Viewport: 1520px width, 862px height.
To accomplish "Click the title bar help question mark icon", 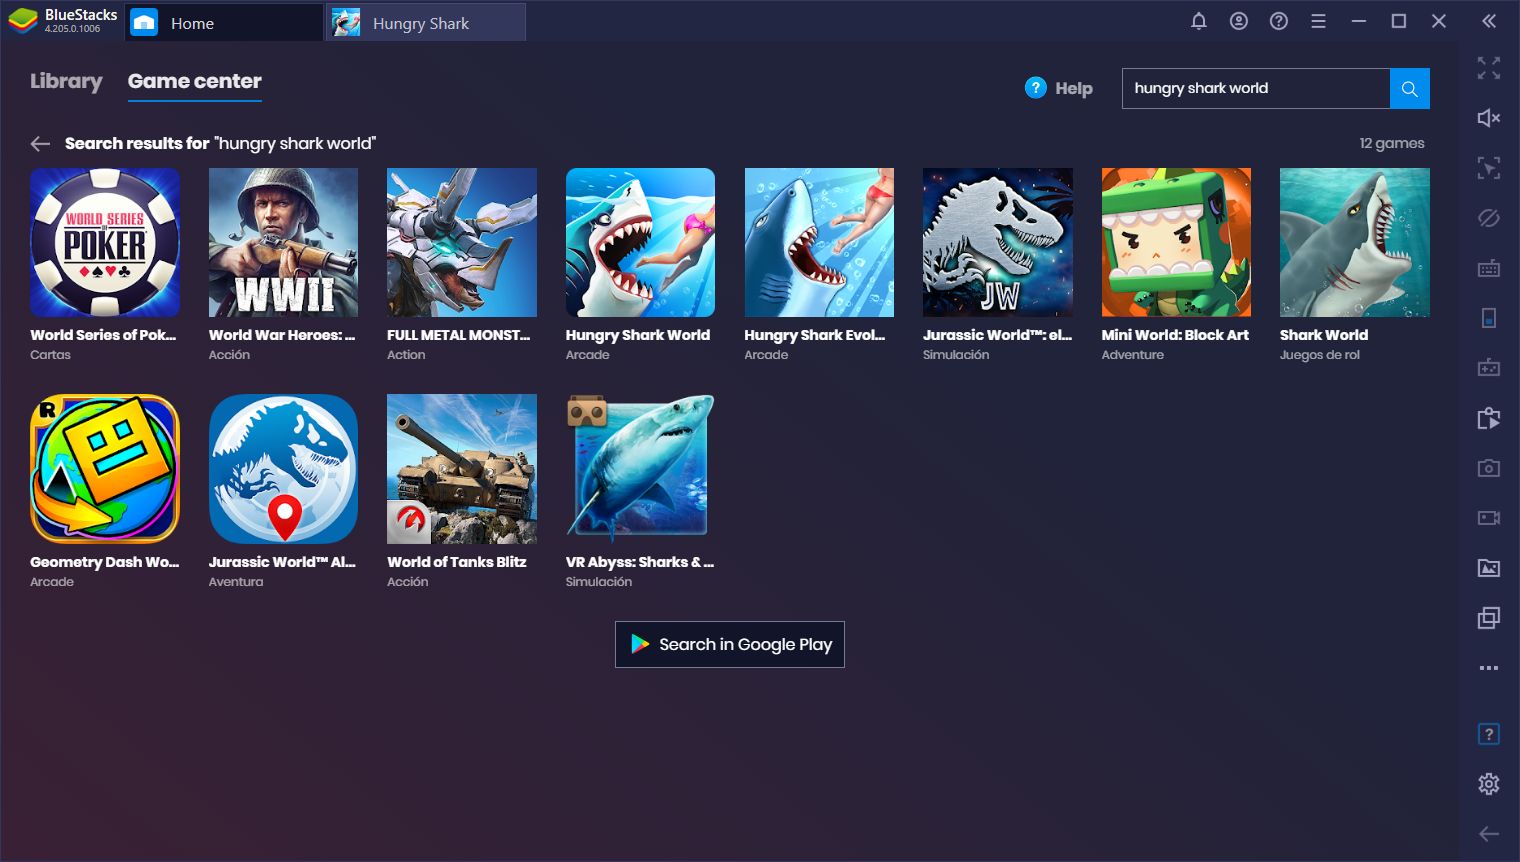I will [1279, 21].
